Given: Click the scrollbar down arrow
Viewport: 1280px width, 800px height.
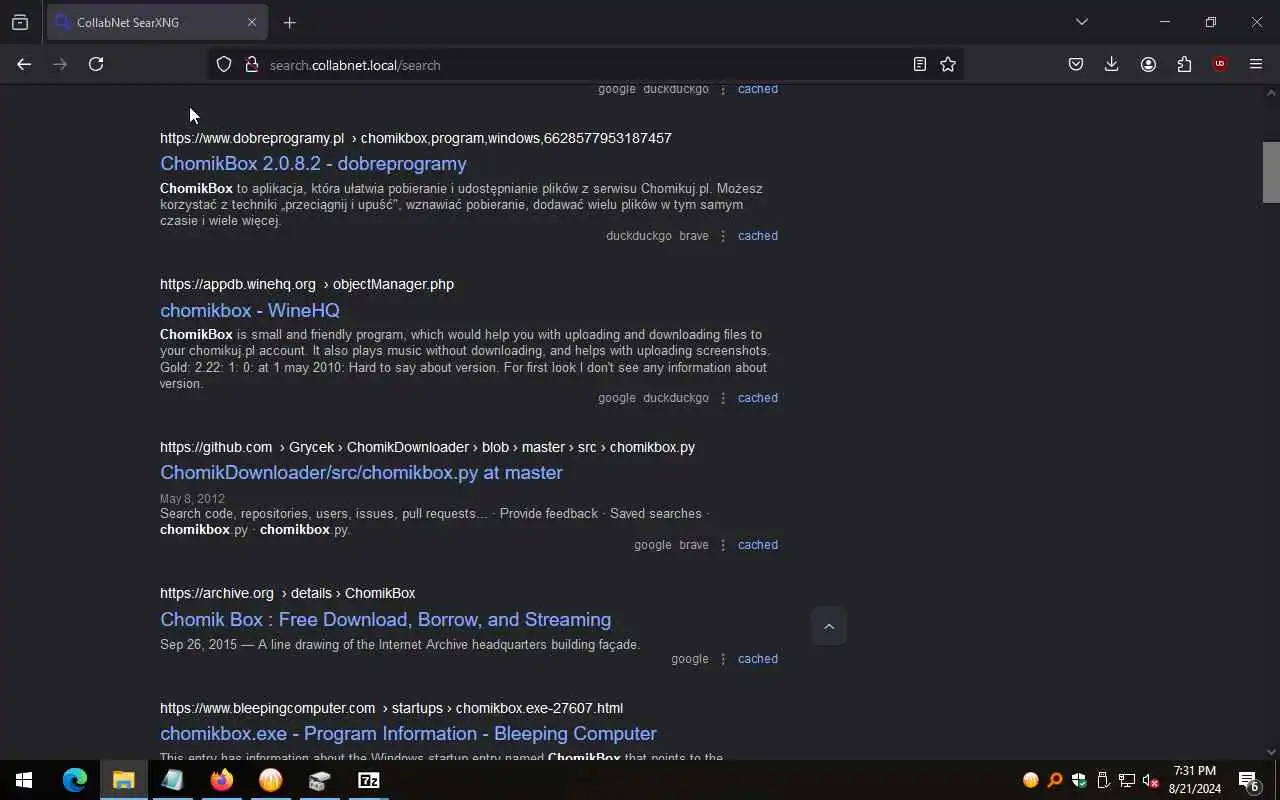Looking at the screenshot, I should [1271, 752].
